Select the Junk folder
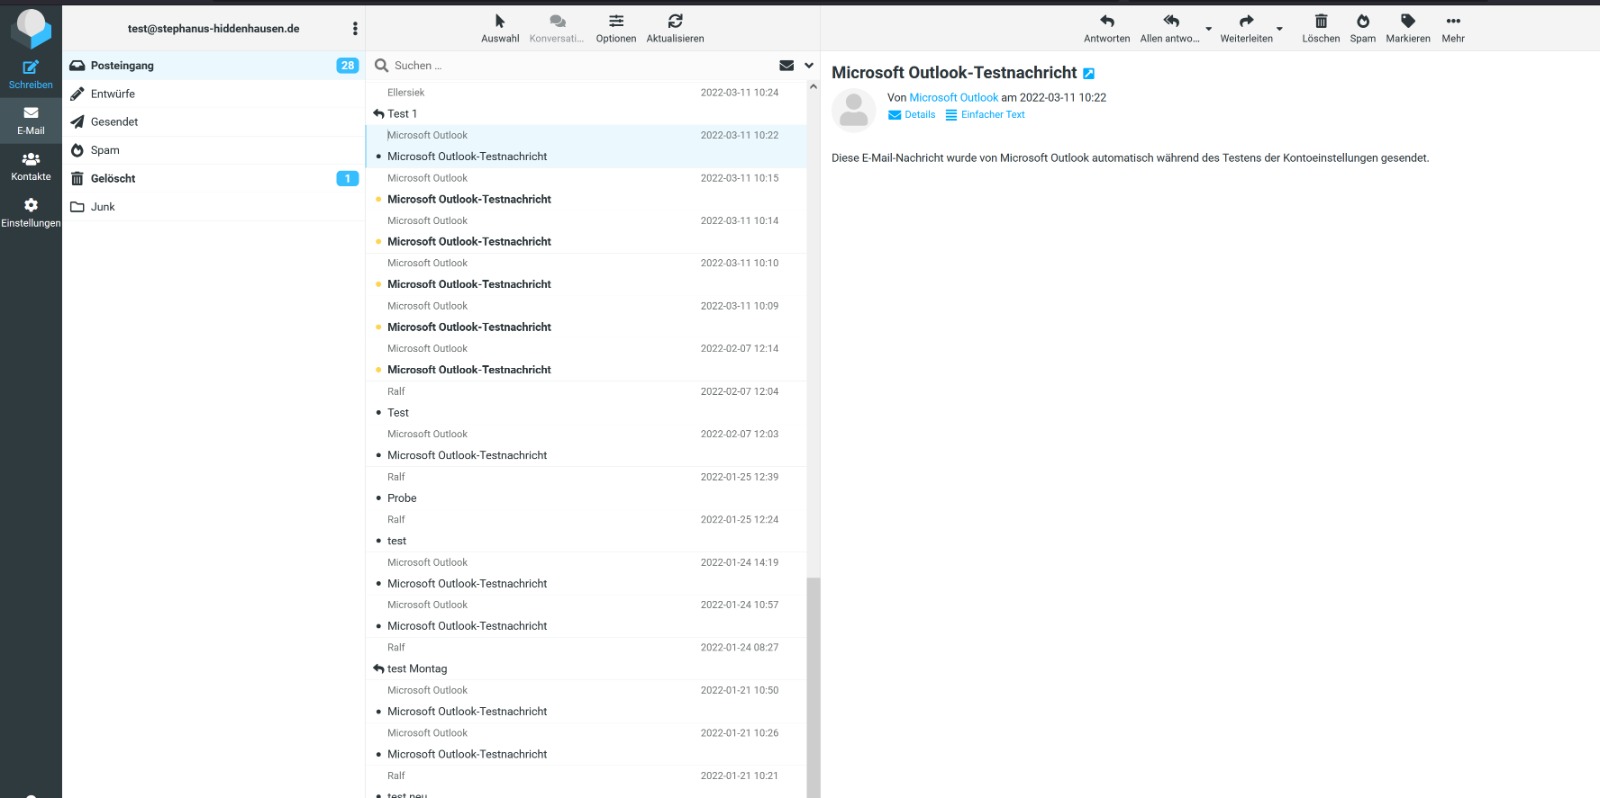Image resolution: width=1600 pixels, height=798 pixels. [213, 207]
